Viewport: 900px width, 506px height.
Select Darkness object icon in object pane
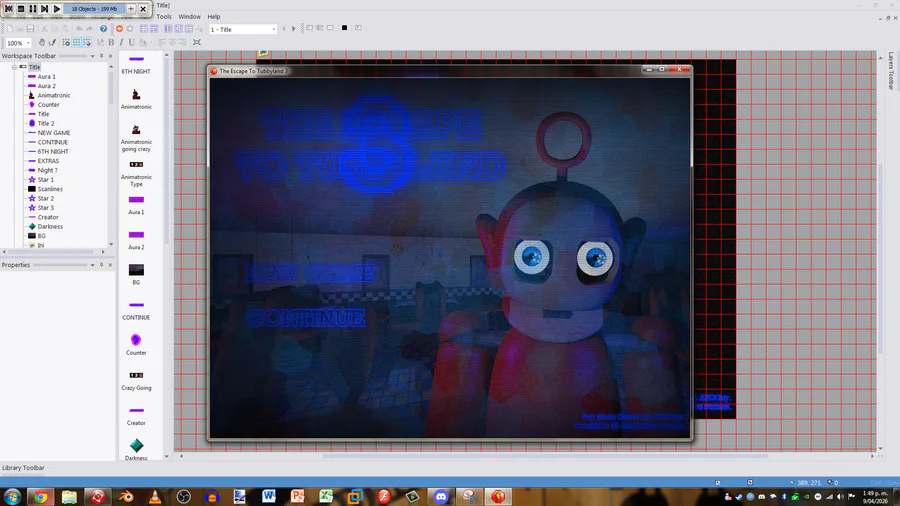click(136, 449)
